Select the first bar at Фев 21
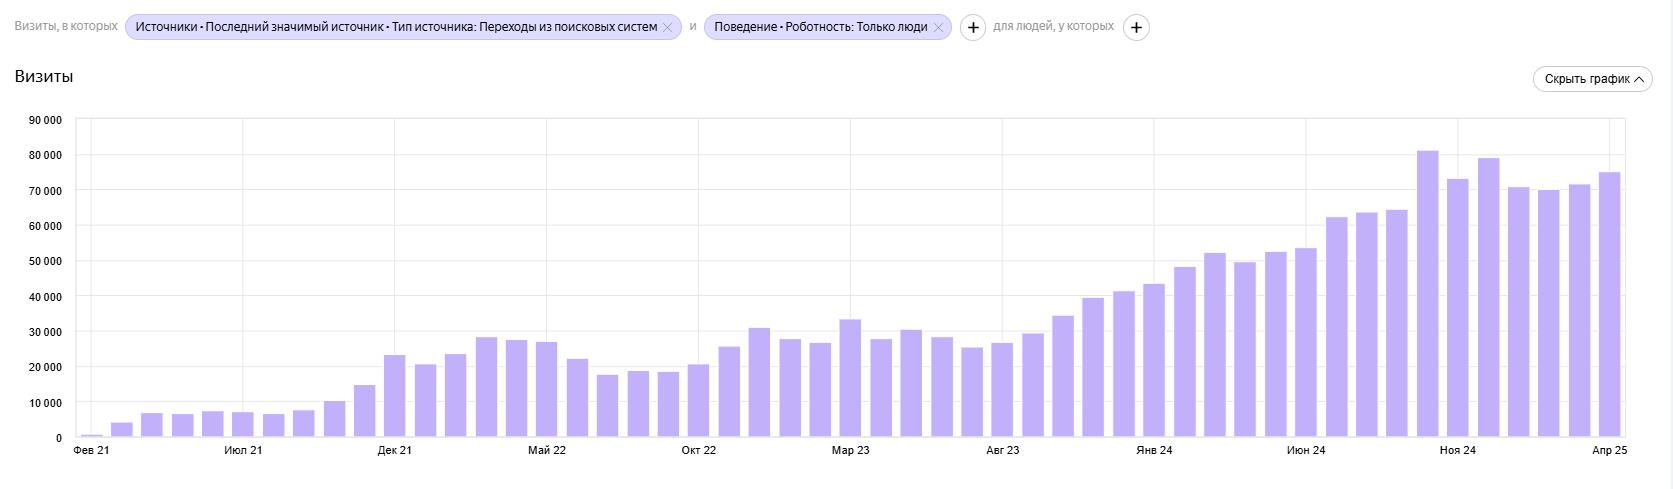1673x489 pixels. 92,435
